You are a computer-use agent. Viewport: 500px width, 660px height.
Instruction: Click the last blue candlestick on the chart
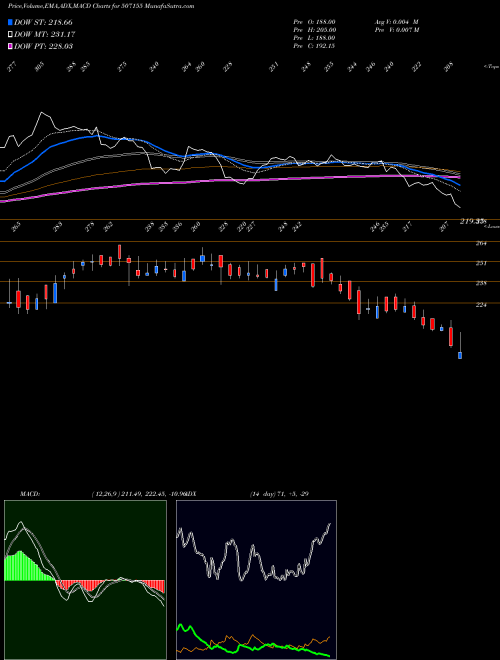[460, 355]
